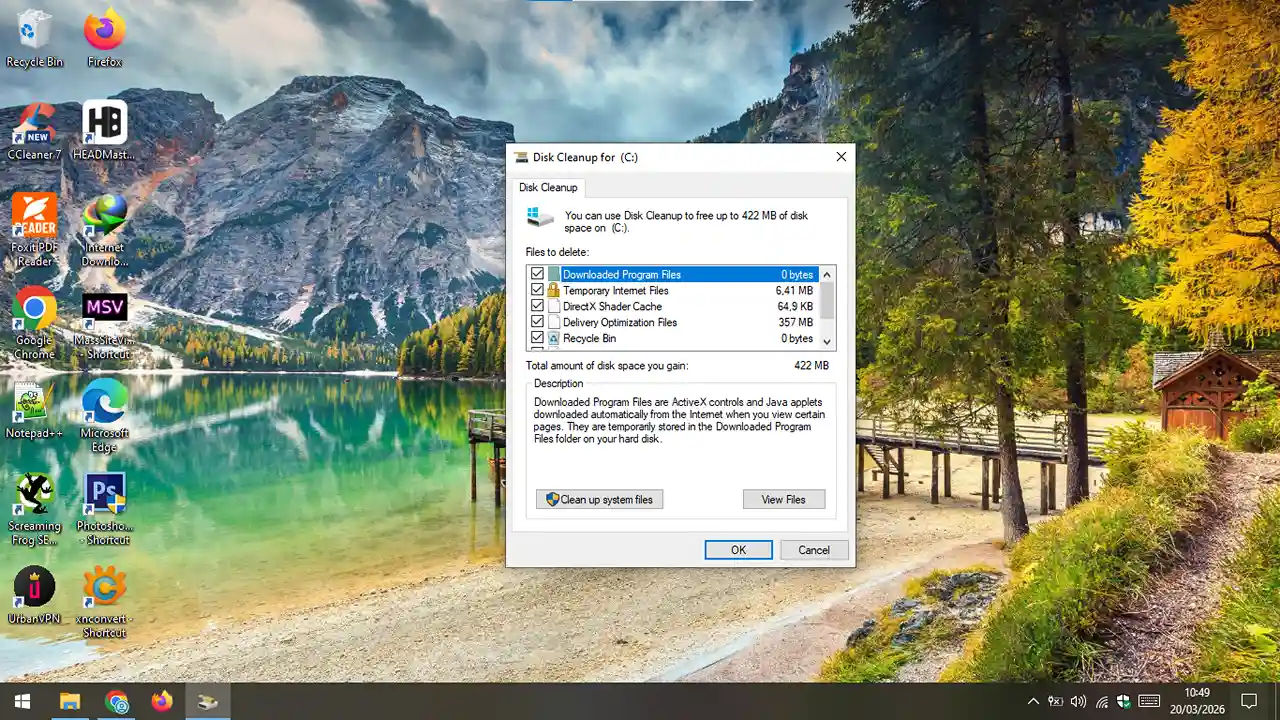
Task: Open the notification center icon
Action: tap(1249, 701)
